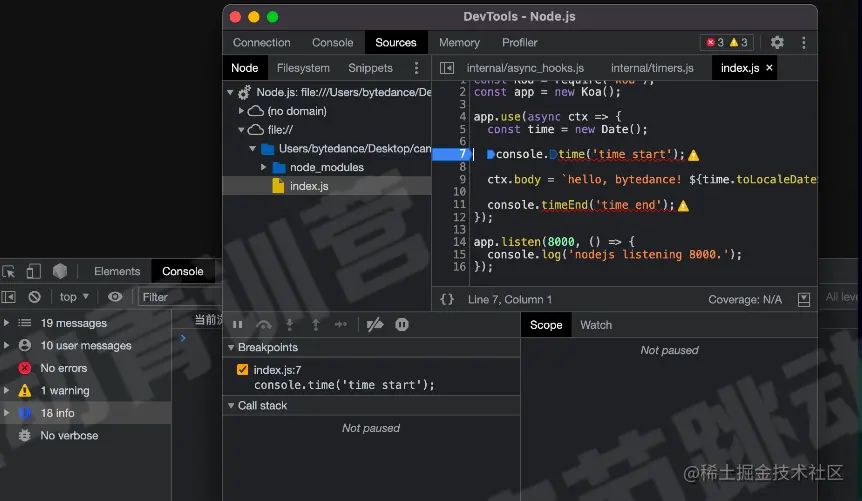Switch to the Scope pane

coord(546,325)
